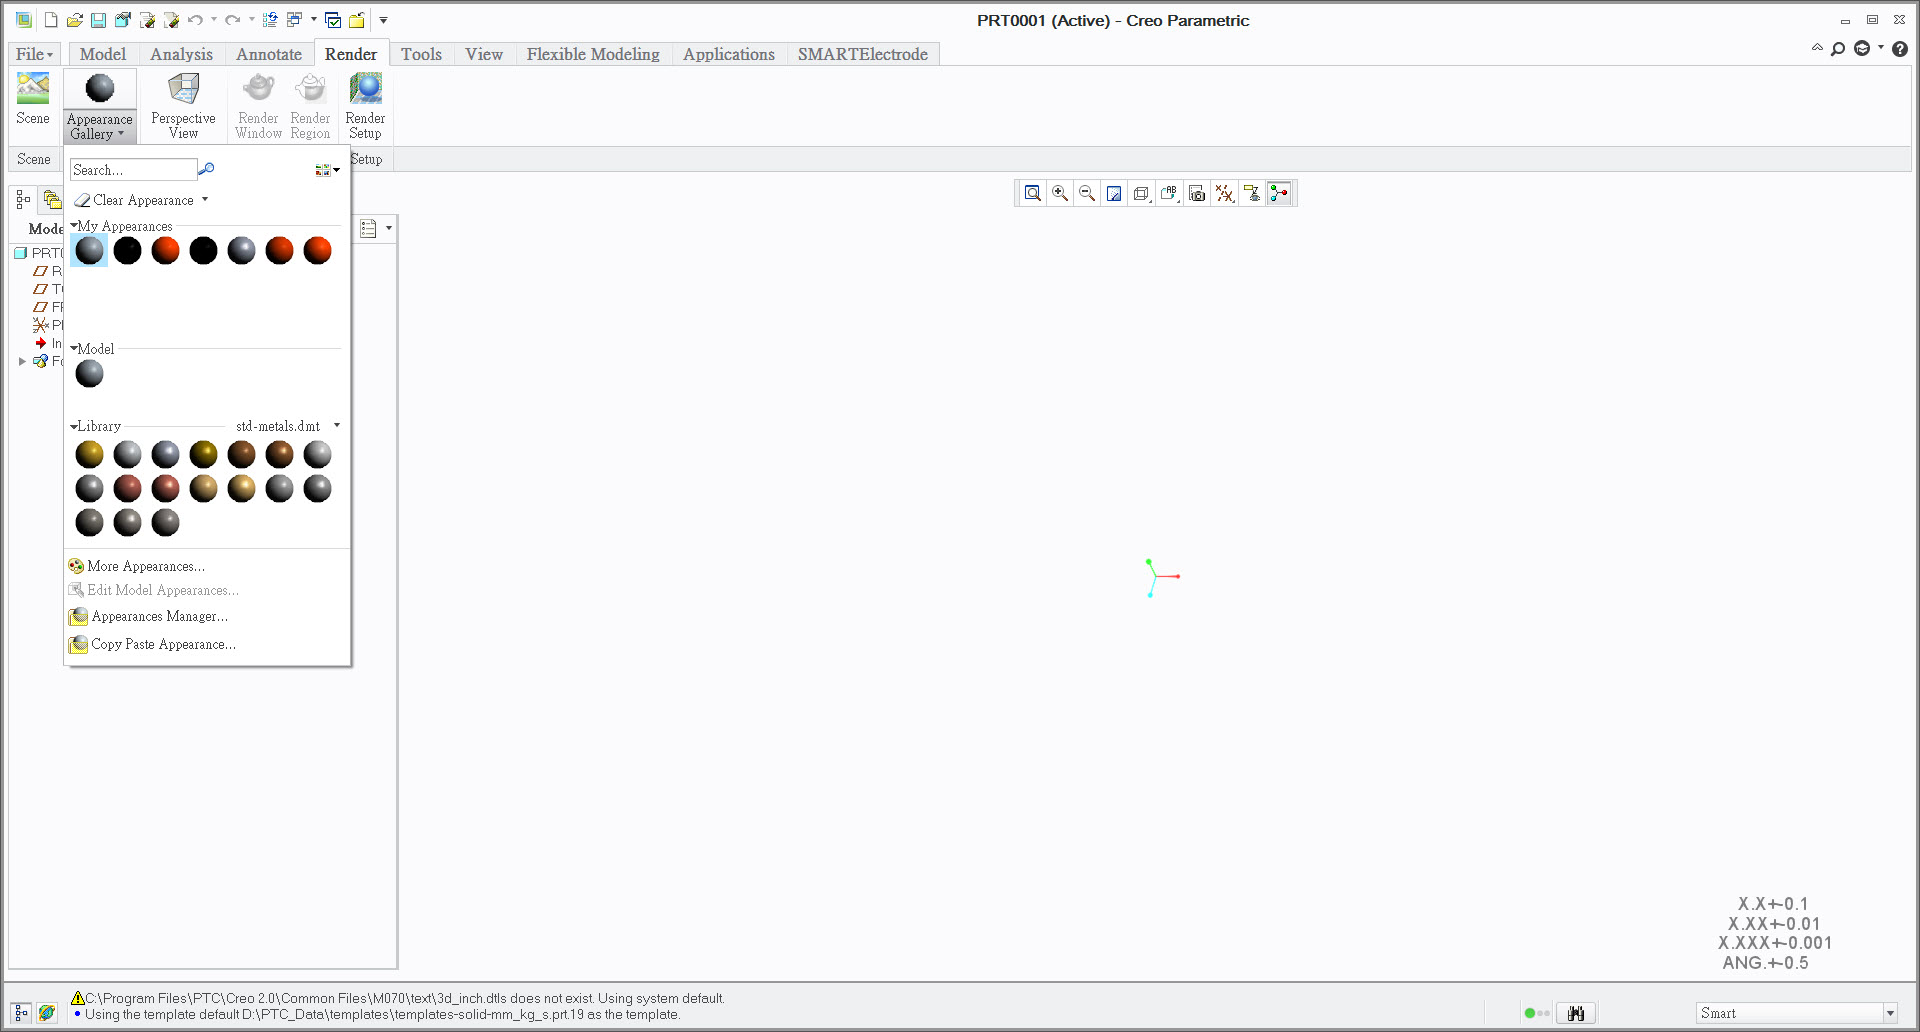This screenshot has height=1032, width=1920.
Task: Open the Flexible Modeling tab
Action: click(x=593, y=54)
